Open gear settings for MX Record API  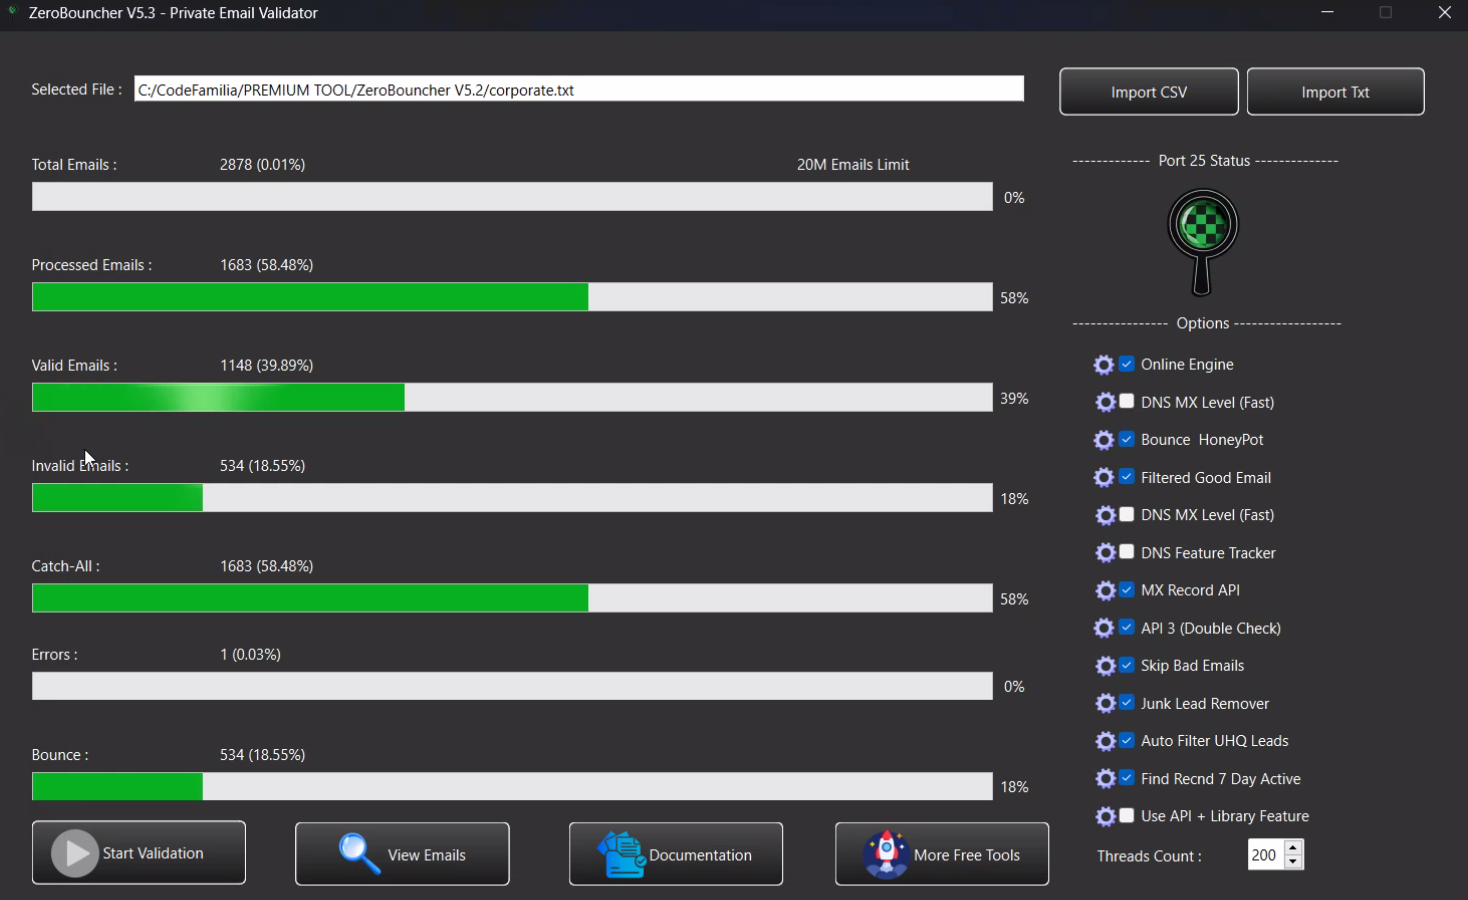(1106, 591)
